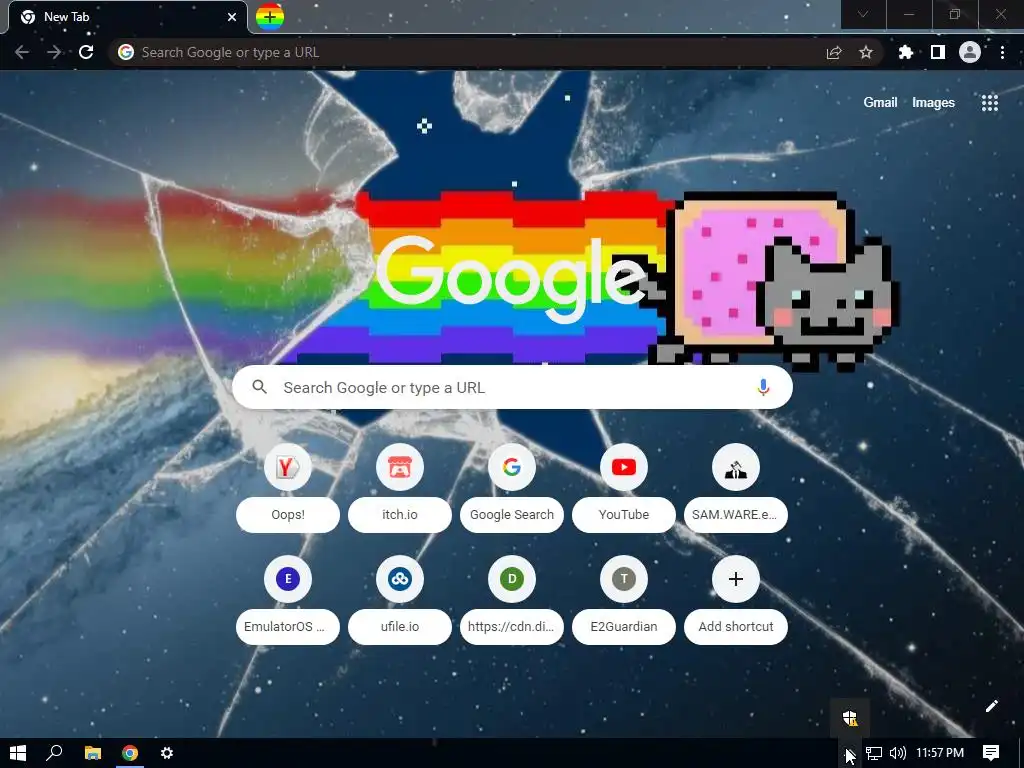Viewport: 1024px width, 768px height.
Task: Click the Chrome icon in the taskbar
Action: 130,753
